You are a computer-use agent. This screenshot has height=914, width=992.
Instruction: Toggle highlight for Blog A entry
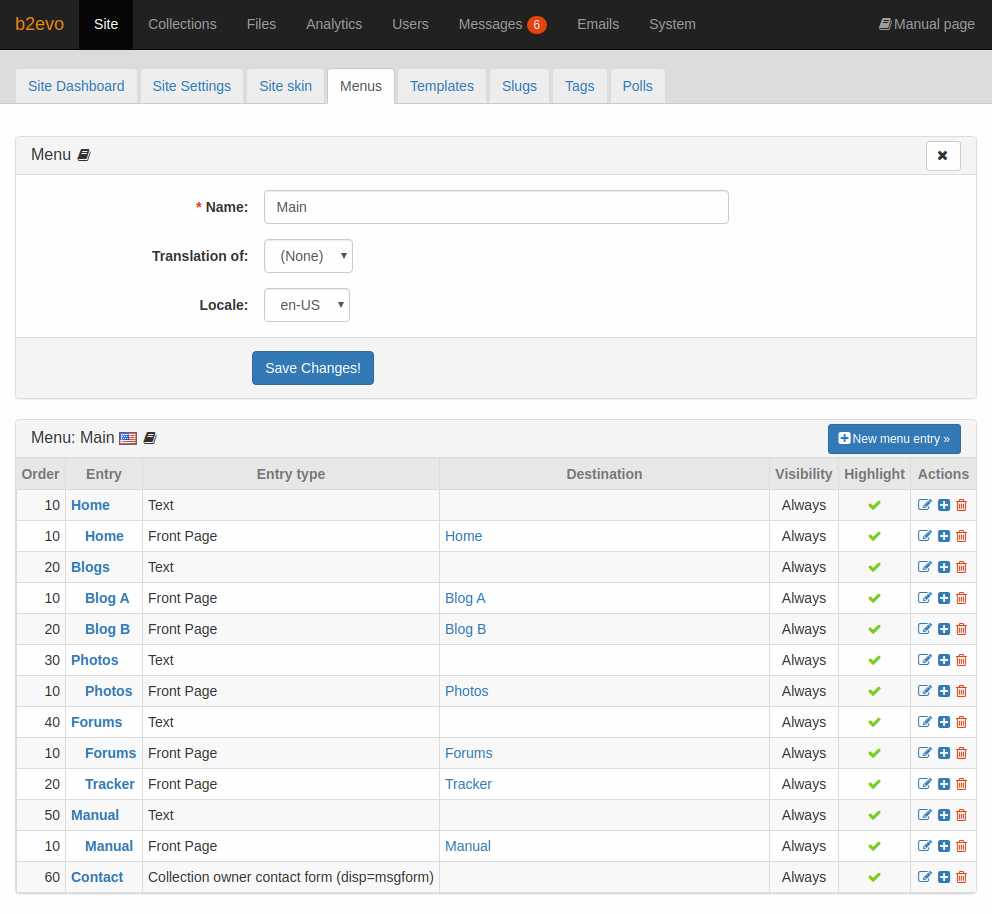(874, 598)
